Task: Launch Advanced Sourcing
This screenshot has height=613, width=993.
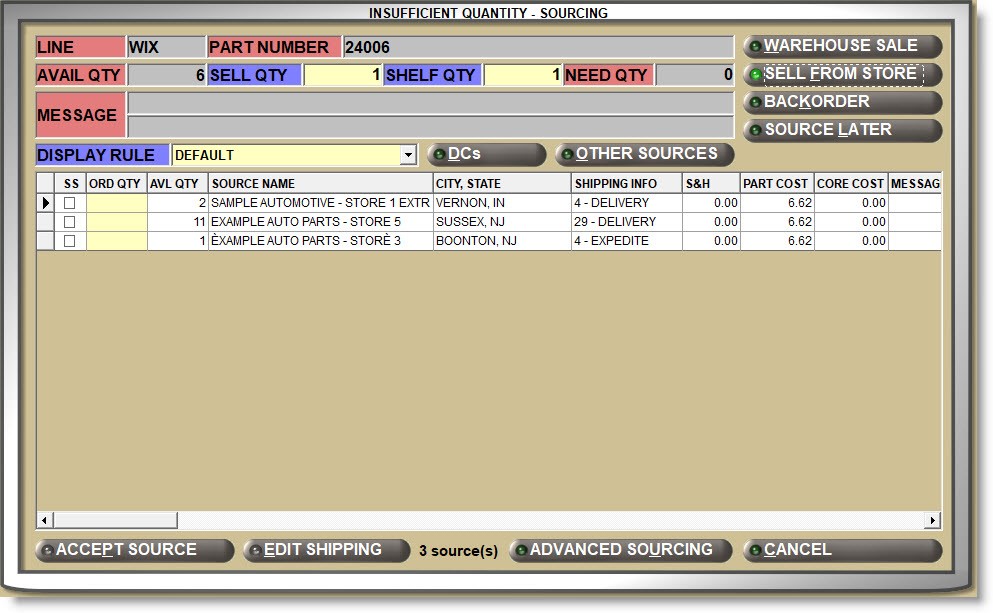Action: coord(620,550)
